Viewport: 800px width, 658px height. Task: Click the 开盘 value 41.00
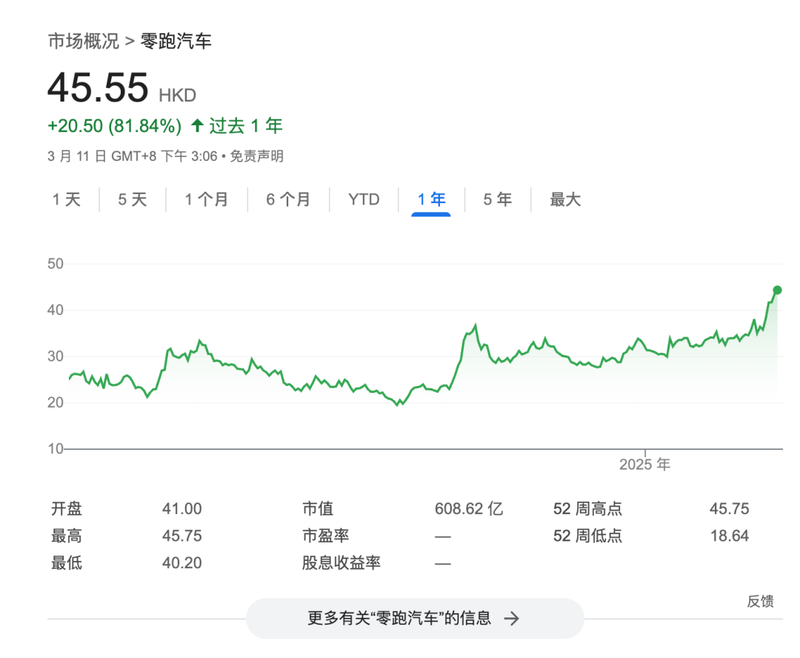[182, 509]
